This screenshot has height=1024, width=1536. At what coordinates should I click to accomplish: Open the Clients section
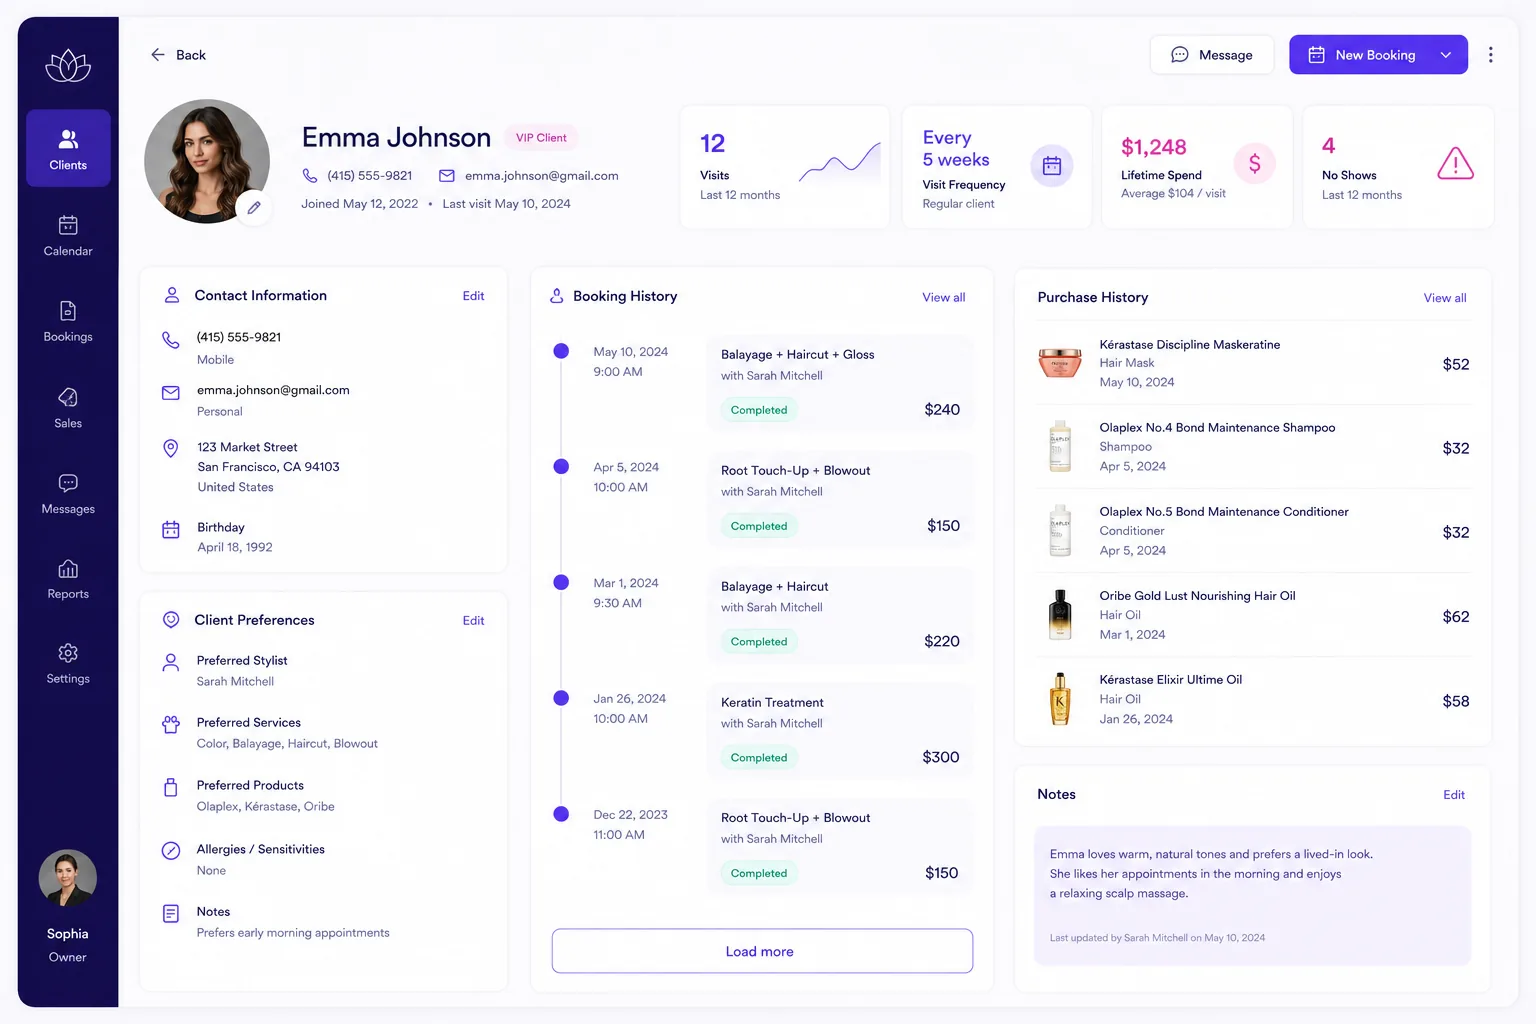pos(68,148)
